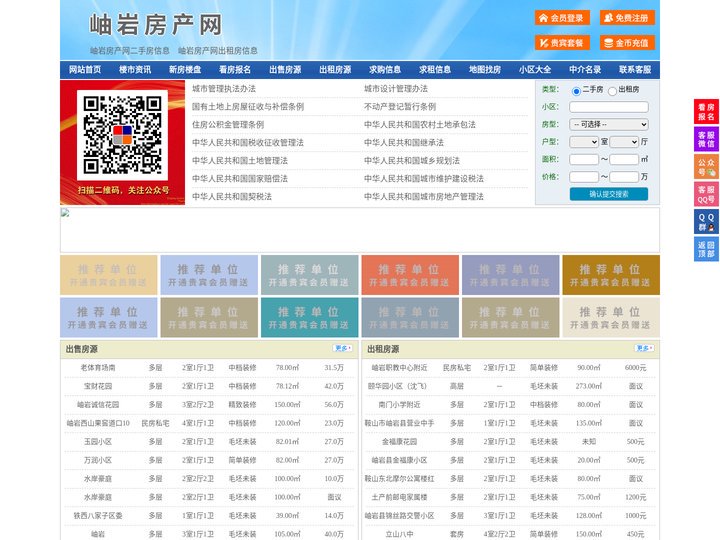
Task: Click the 返回顶部 back-to-top icon
Action: pyautogui.click(x=706, y=249)
